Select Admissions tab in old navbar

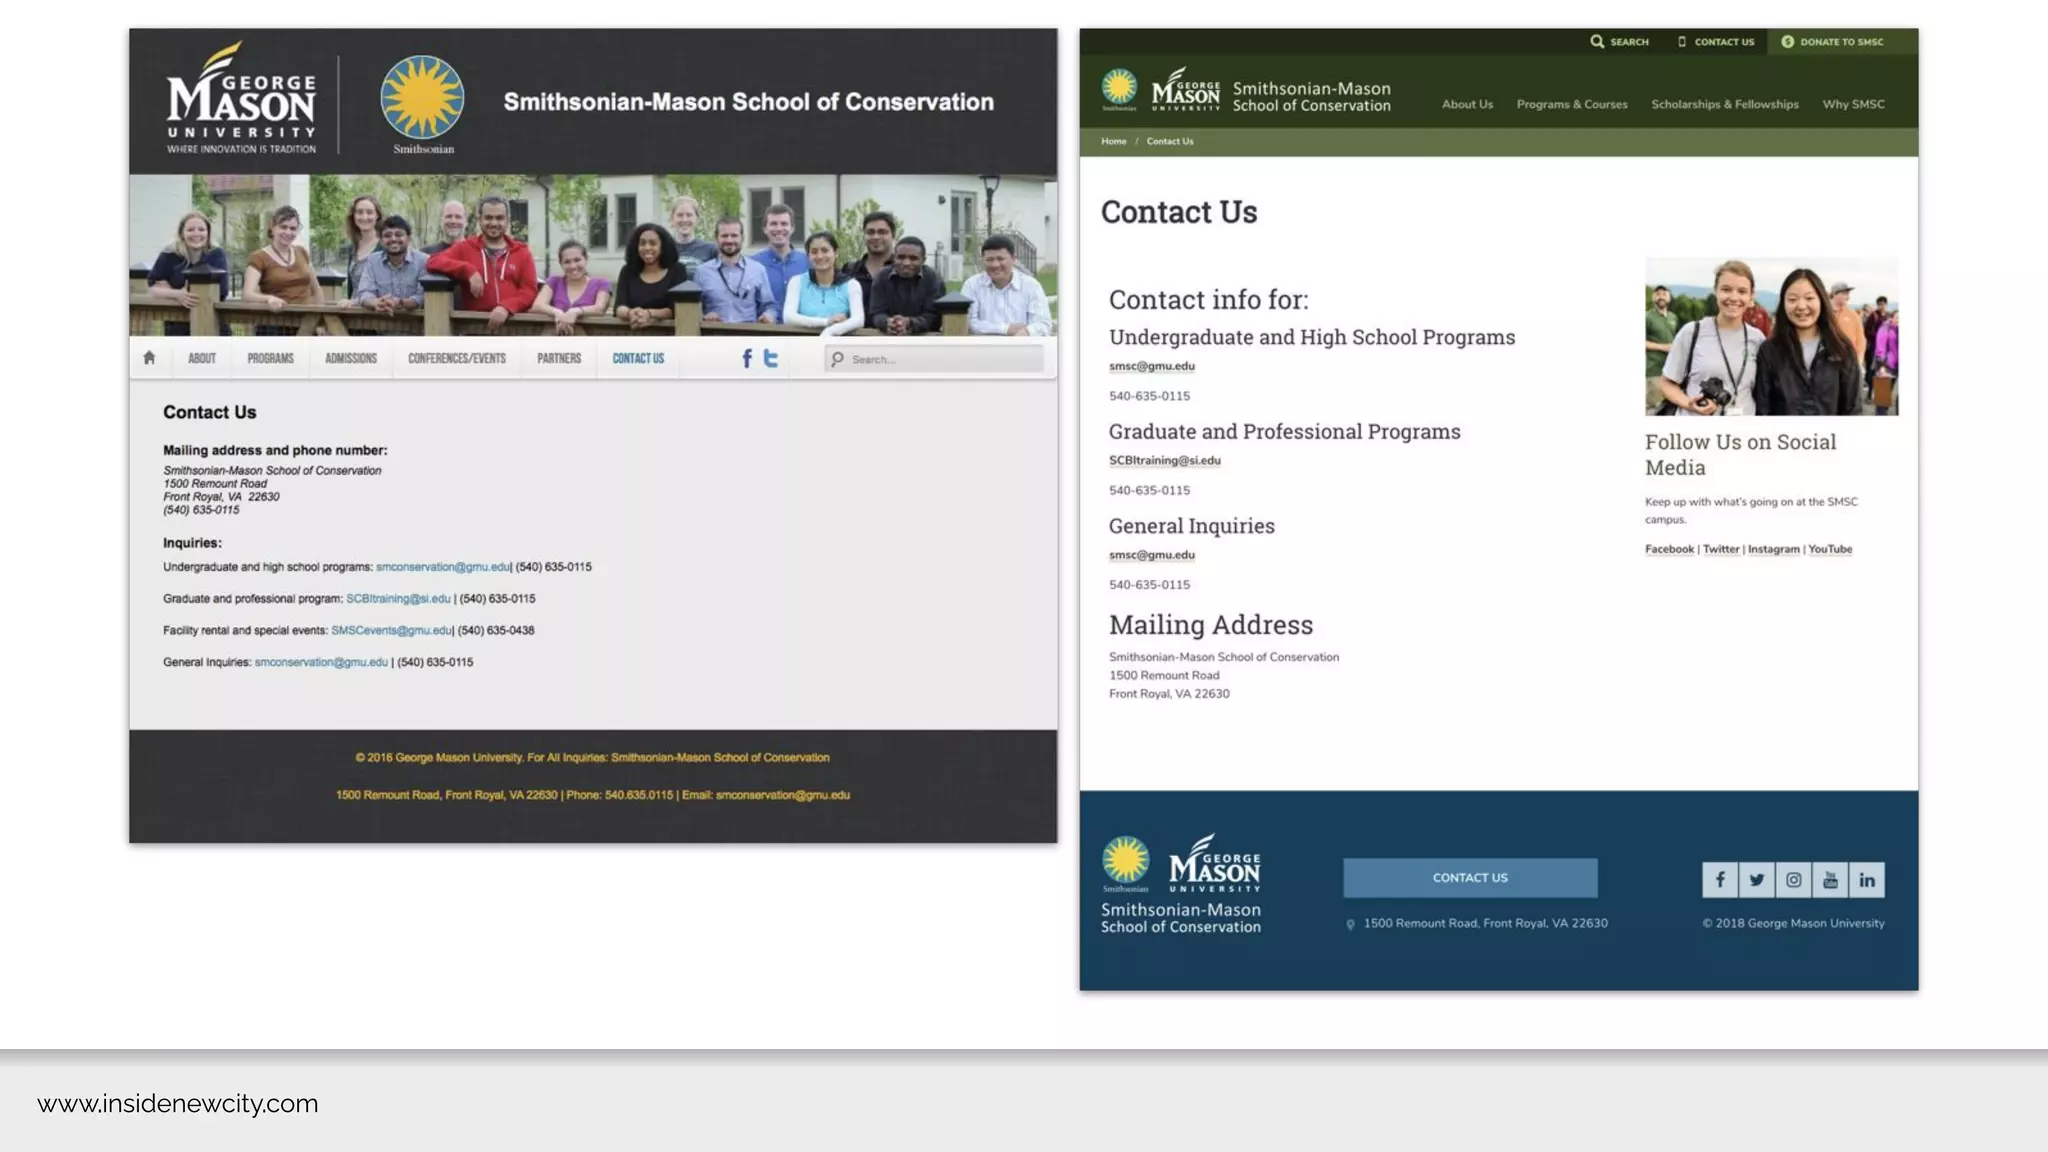click(351, 358)
